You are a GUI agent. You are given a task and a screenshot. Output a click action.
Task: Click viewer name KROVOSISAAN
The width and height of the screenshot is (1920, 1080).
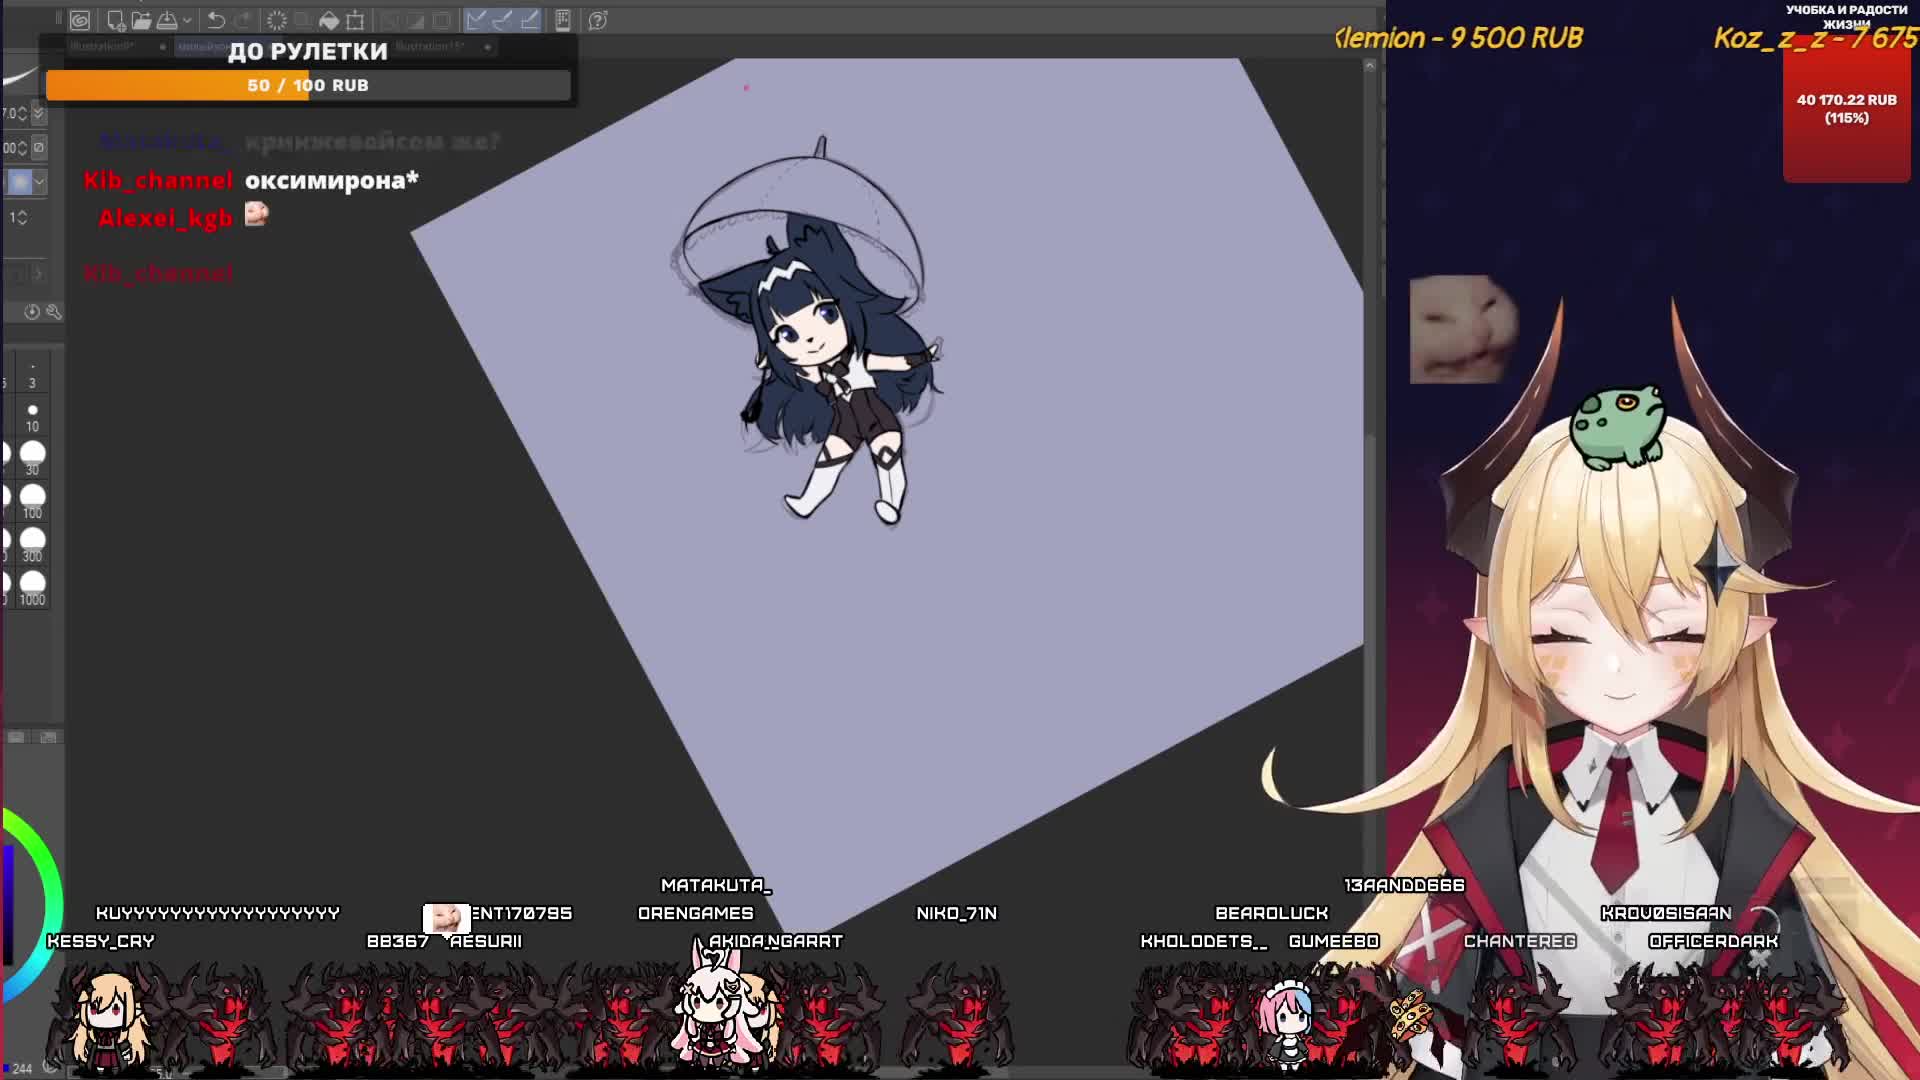[x=1666, y=913]
